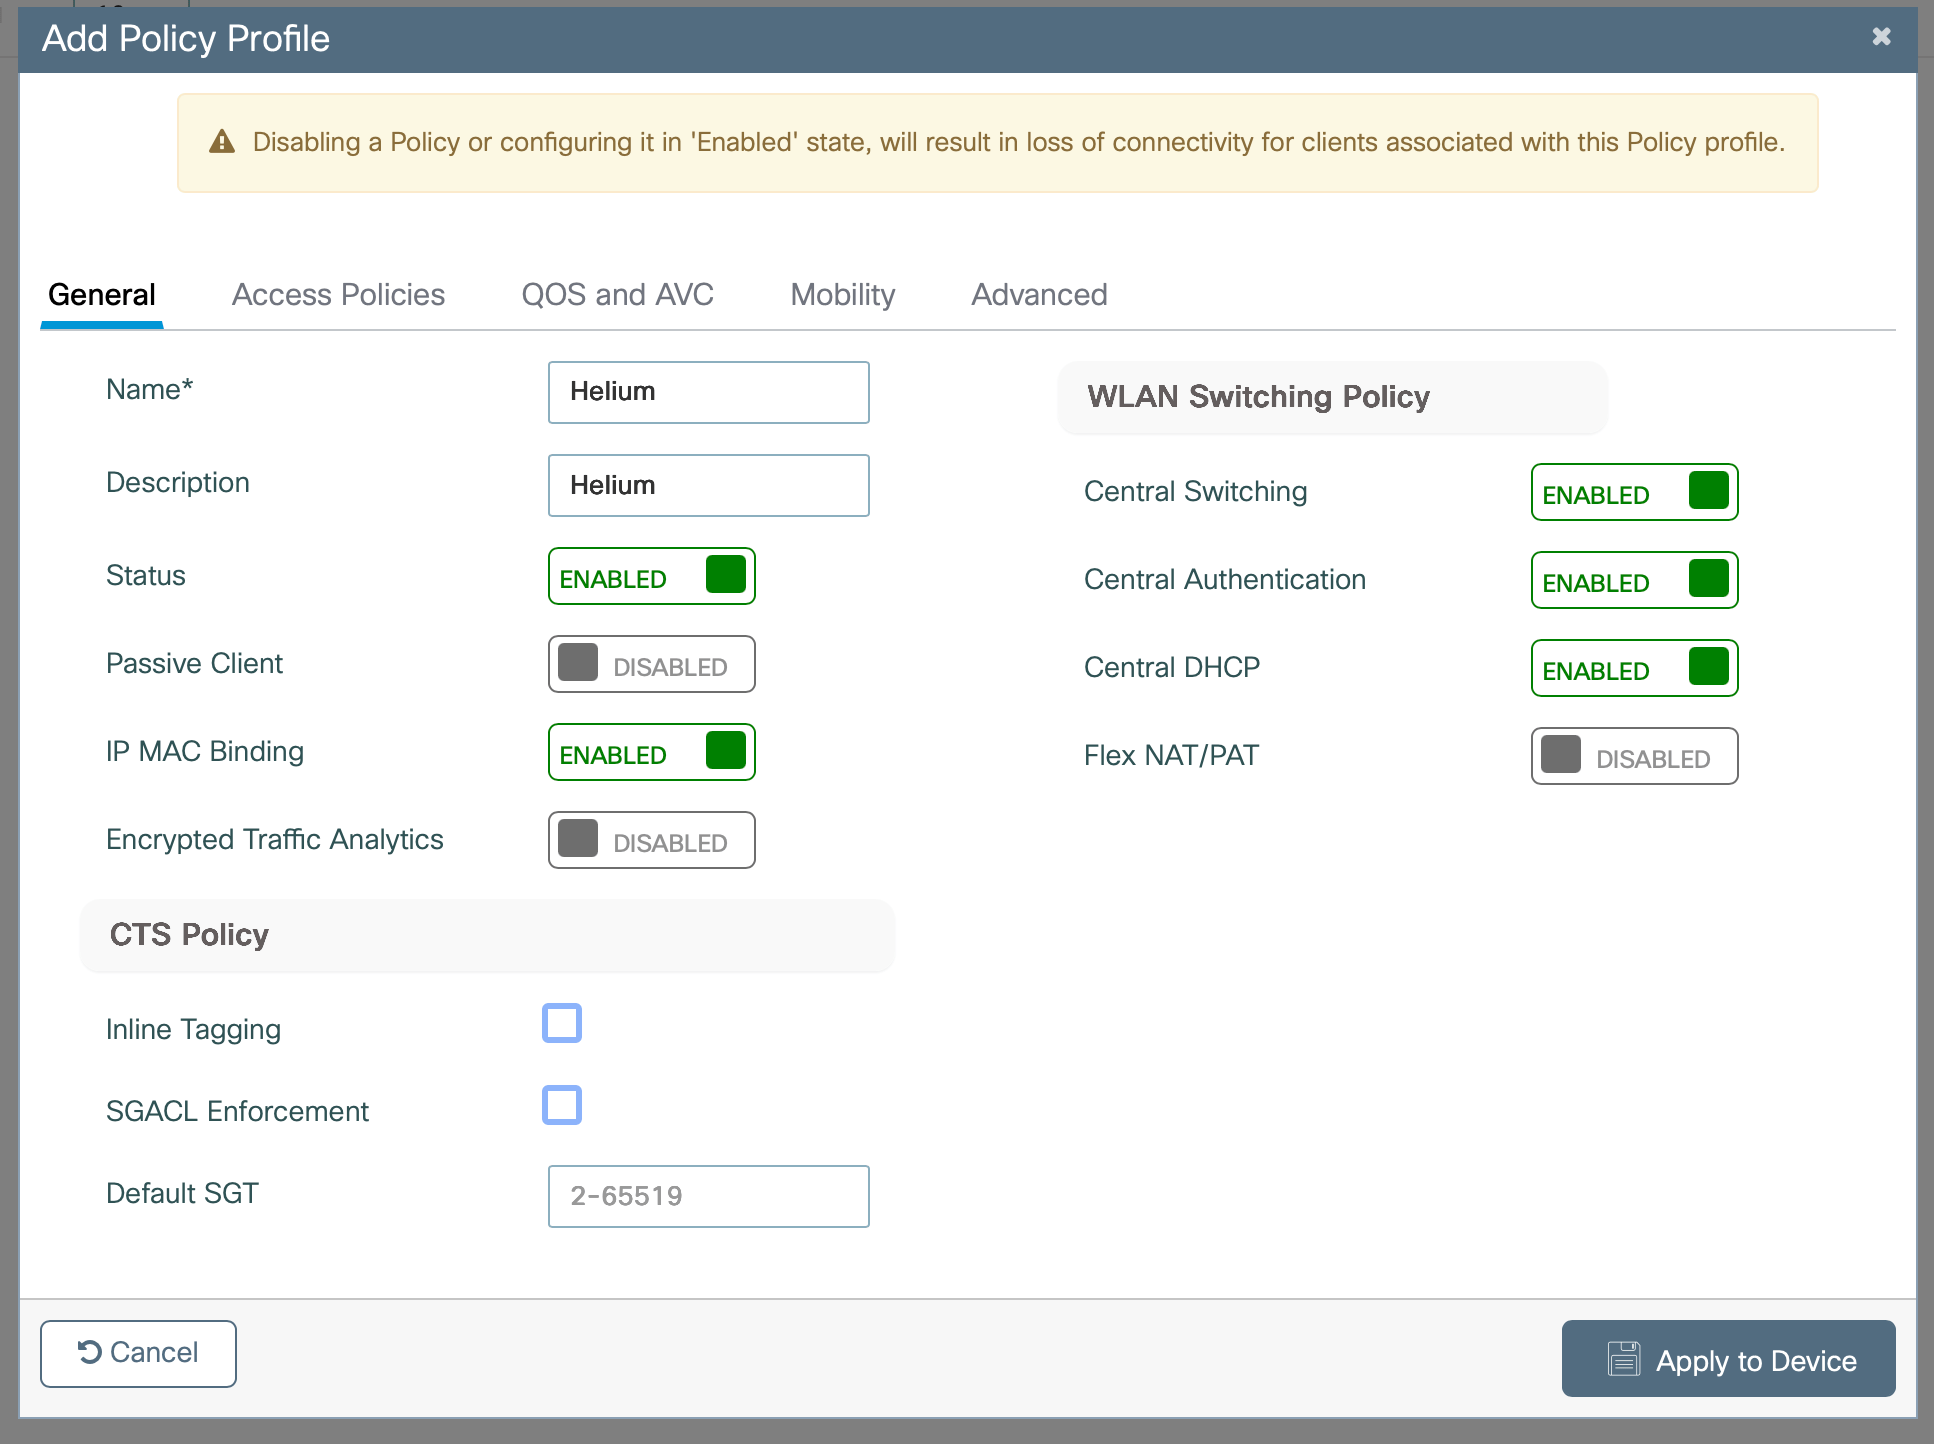Select the General tab
The height and width of the screenshot is (1444, 1934).
(102, 295)
